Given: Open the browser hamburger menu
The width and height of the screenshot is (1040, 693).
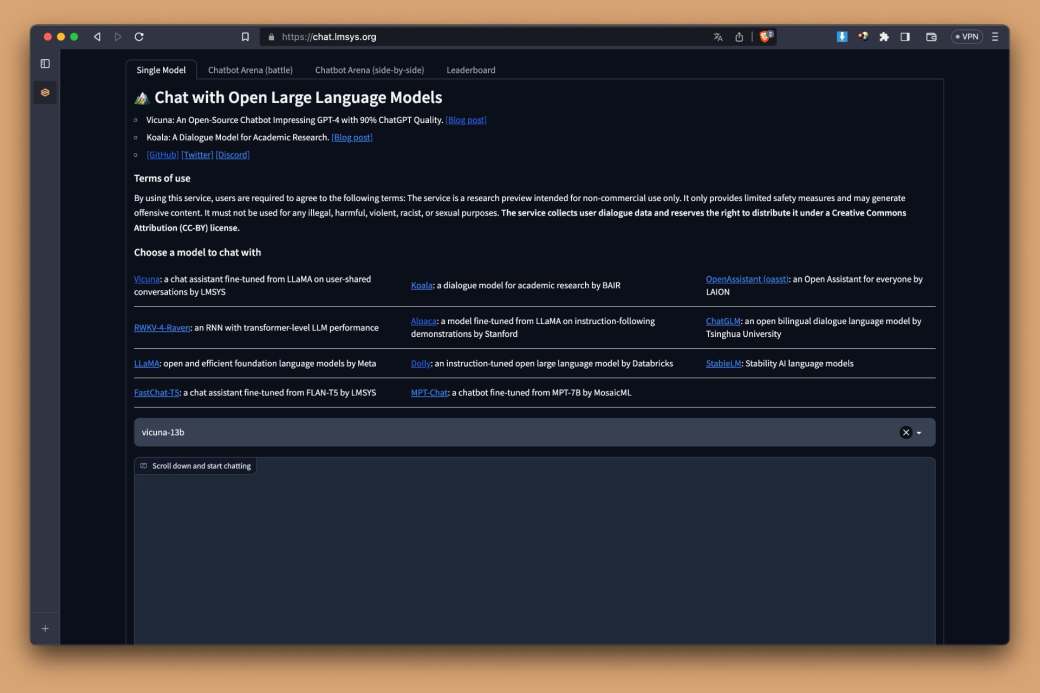Looking at the screenshot, I should click(x=995, y=37).
